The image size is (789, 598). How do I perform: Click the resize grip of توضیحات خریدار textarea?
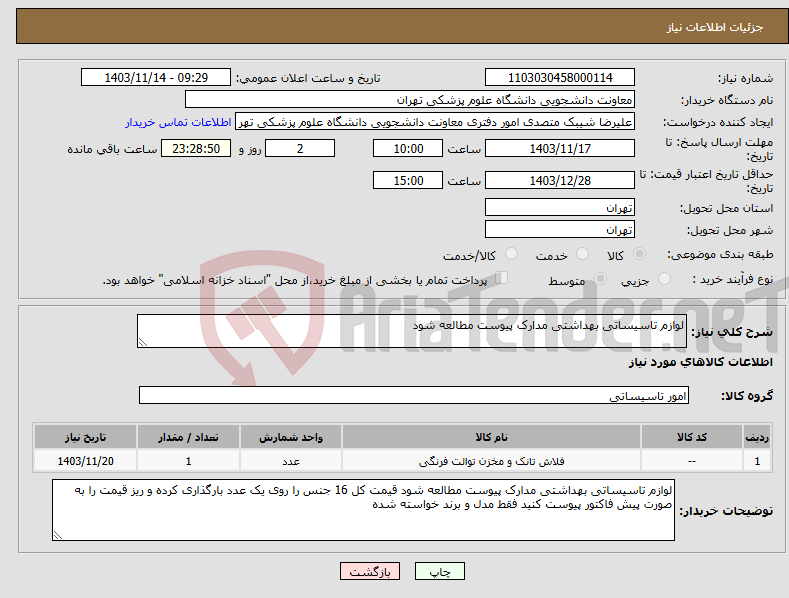[58, 535]
